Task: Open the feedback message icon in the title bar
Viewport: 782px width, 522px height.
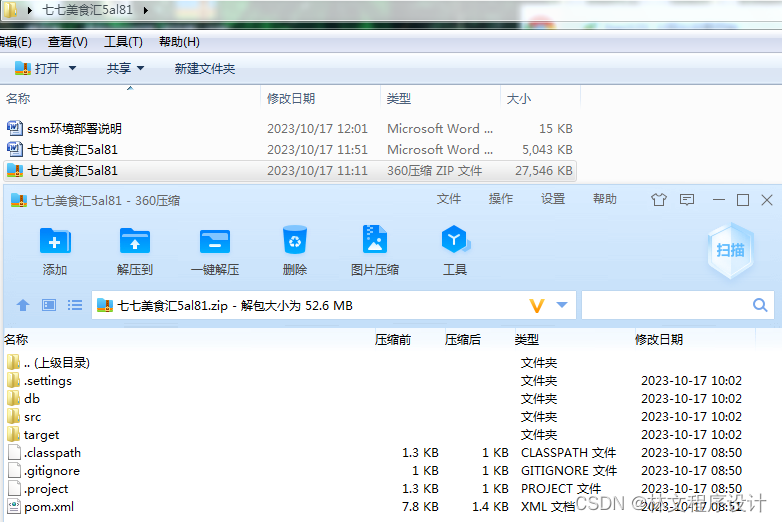Action: (x=687, y=200)
